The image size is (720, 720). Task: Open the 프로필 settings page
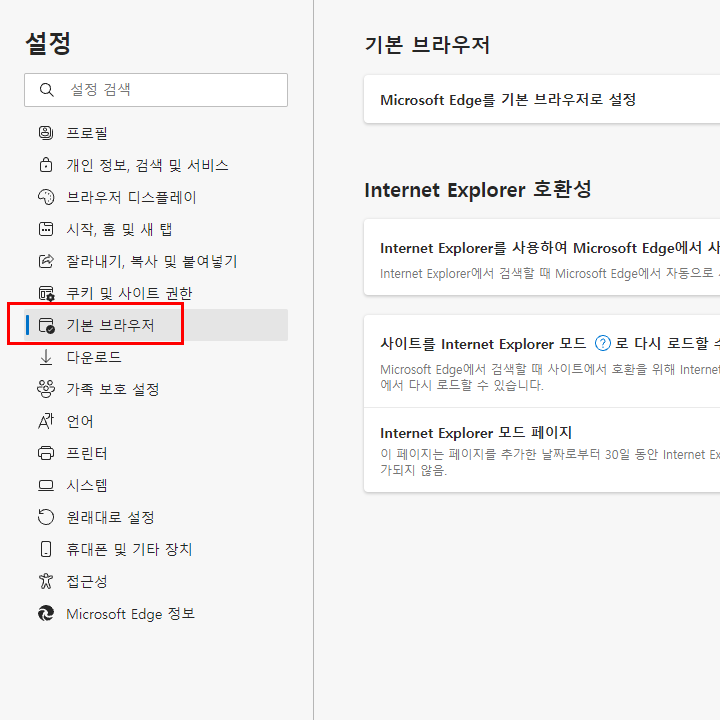click(156, 133)
